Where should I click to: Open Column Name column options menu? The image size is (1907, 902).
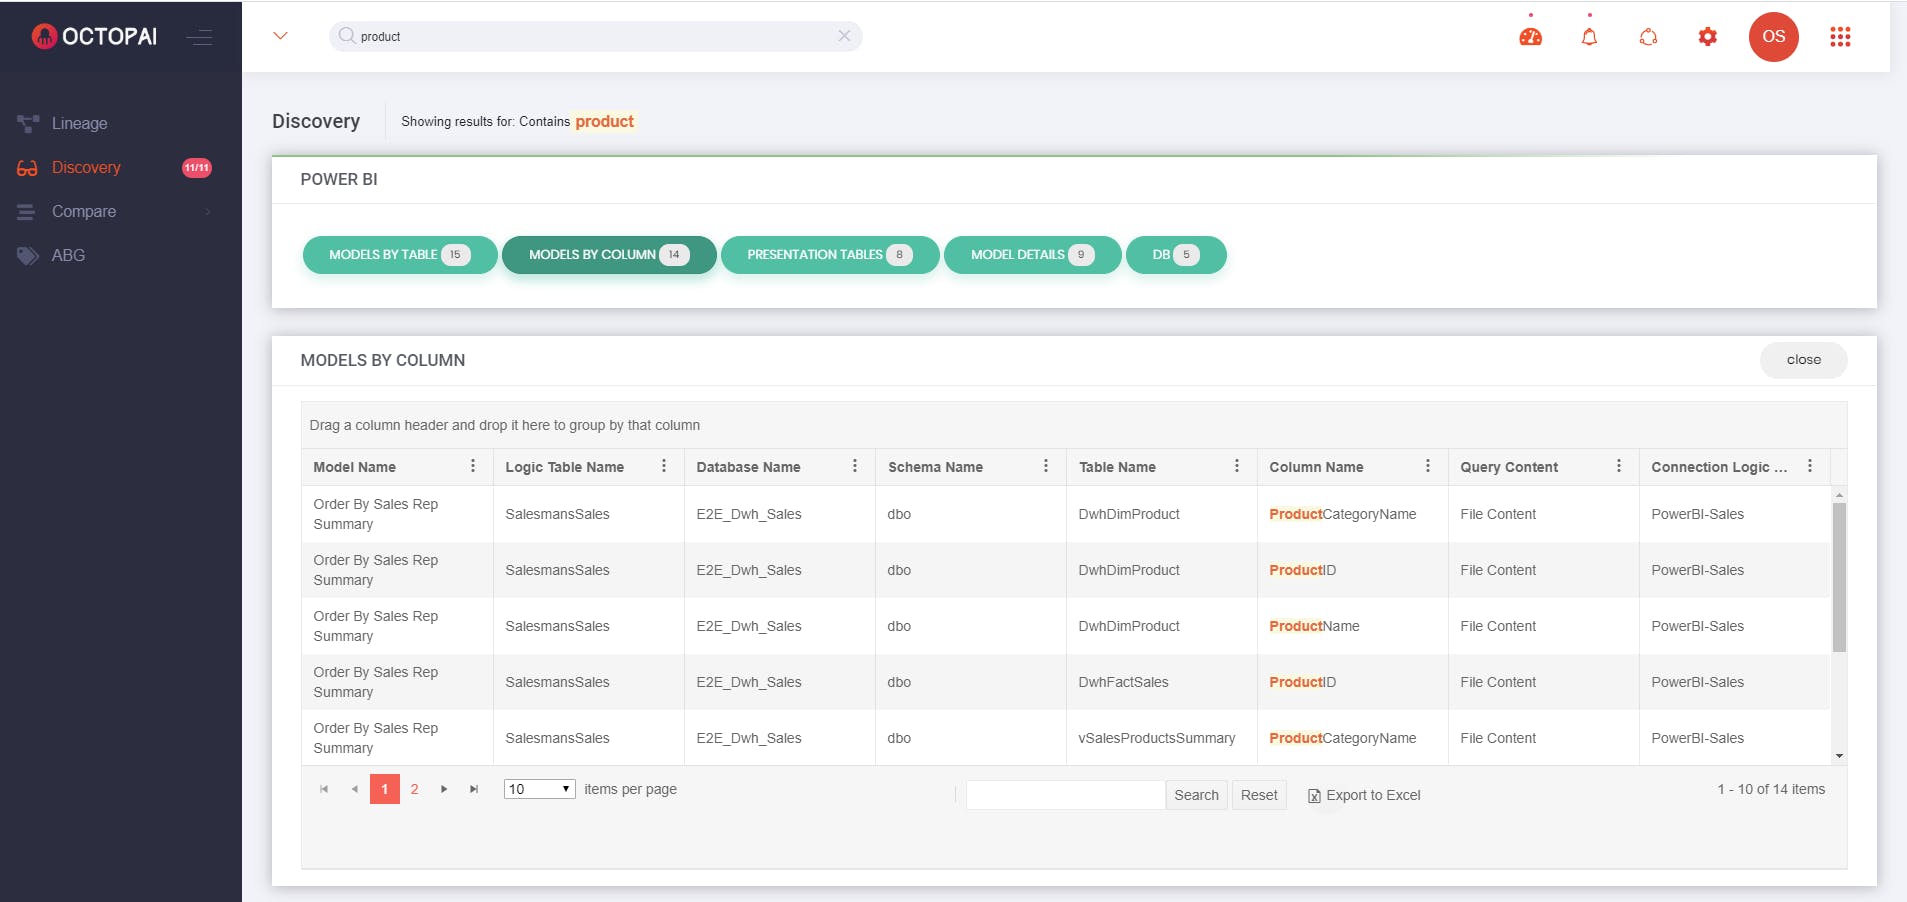click(x=1427, y=466)
